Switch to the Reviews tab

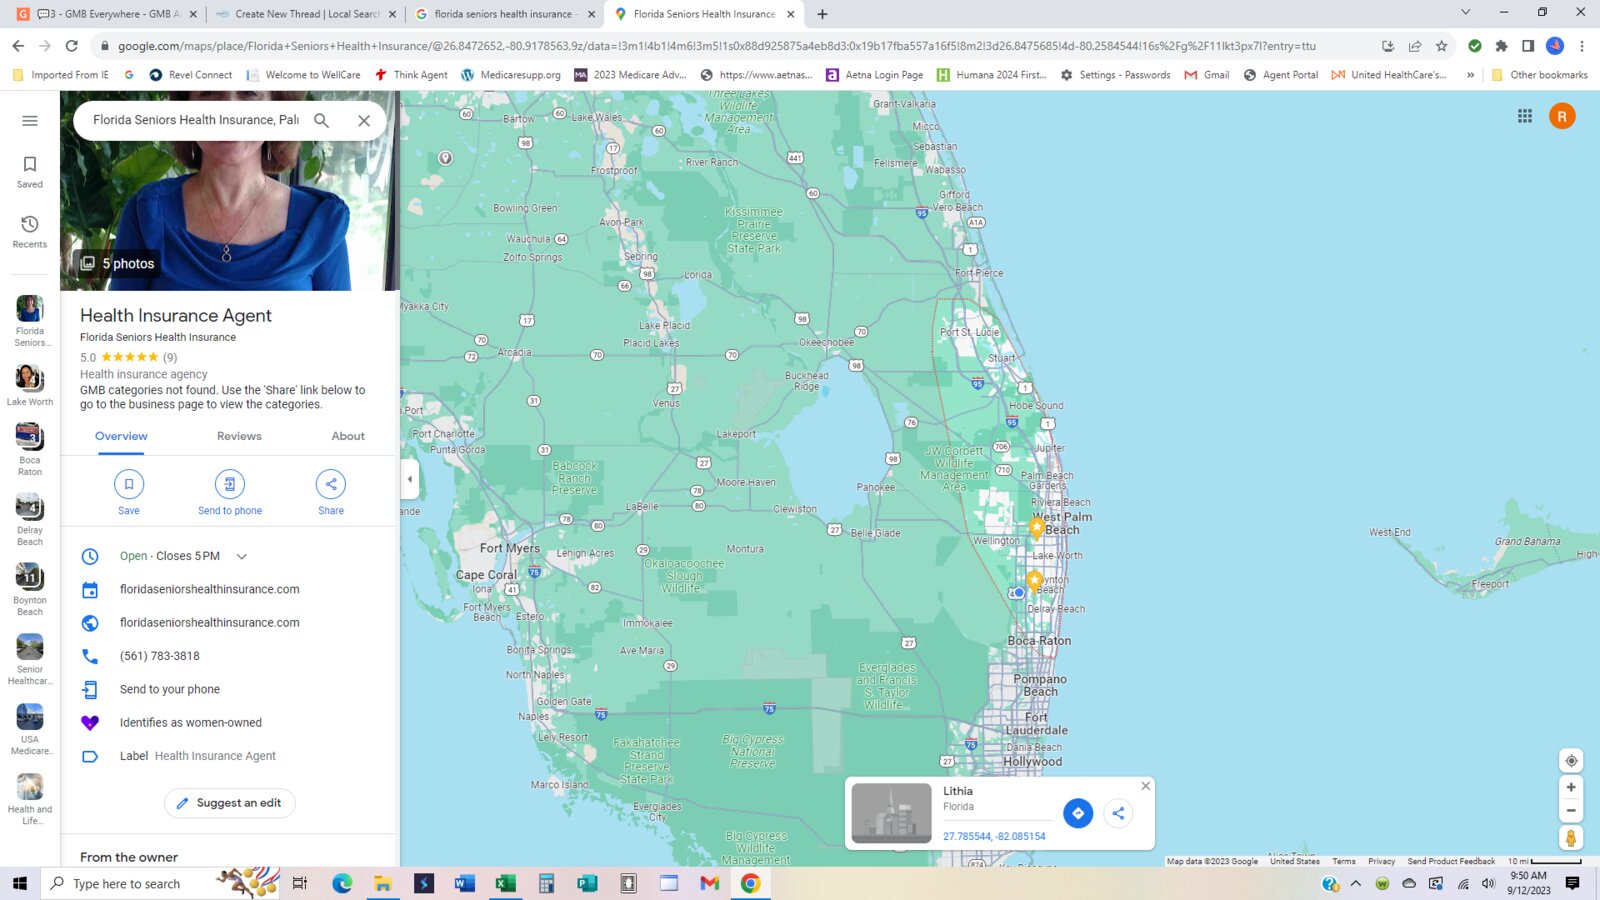(239, 436)
